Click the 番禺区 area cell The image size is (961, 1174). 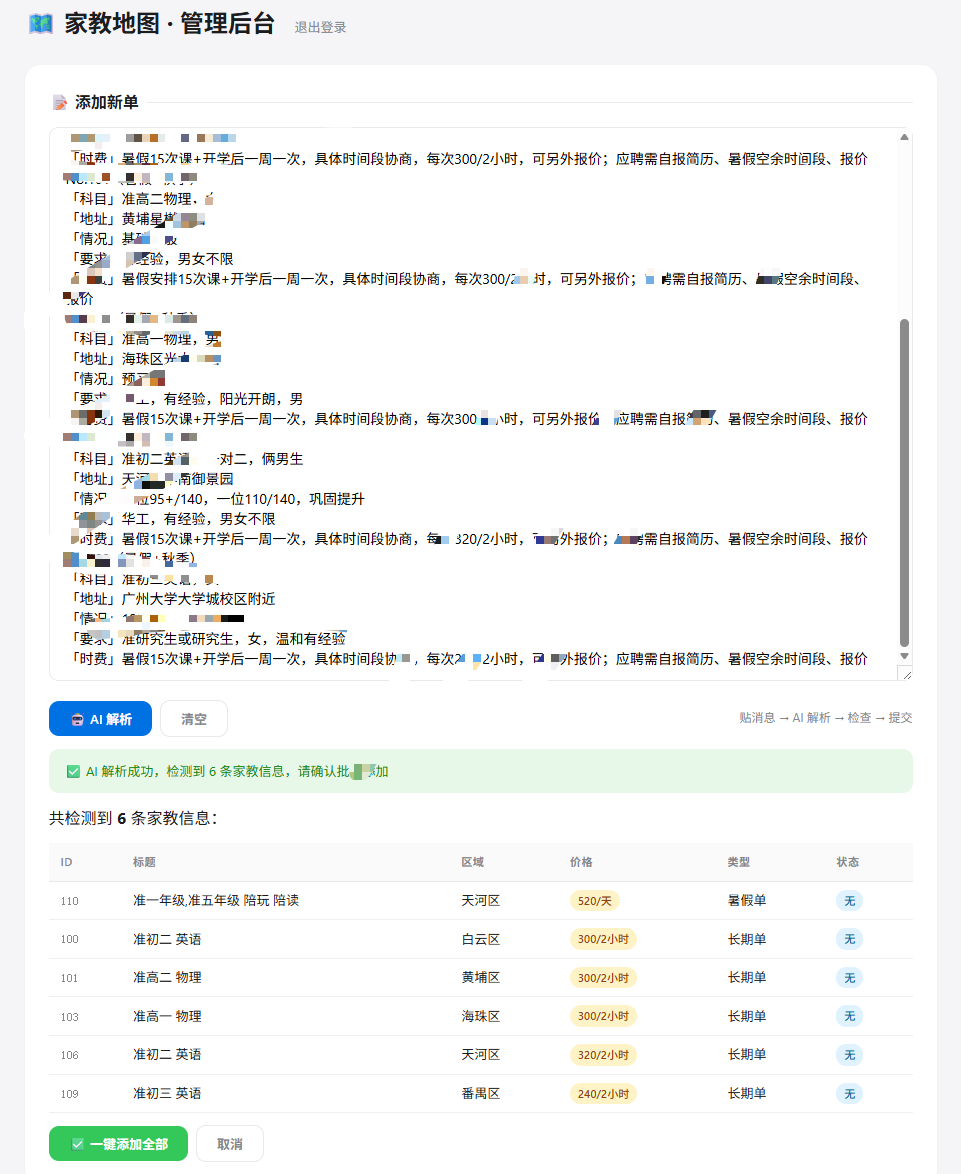480,1094
